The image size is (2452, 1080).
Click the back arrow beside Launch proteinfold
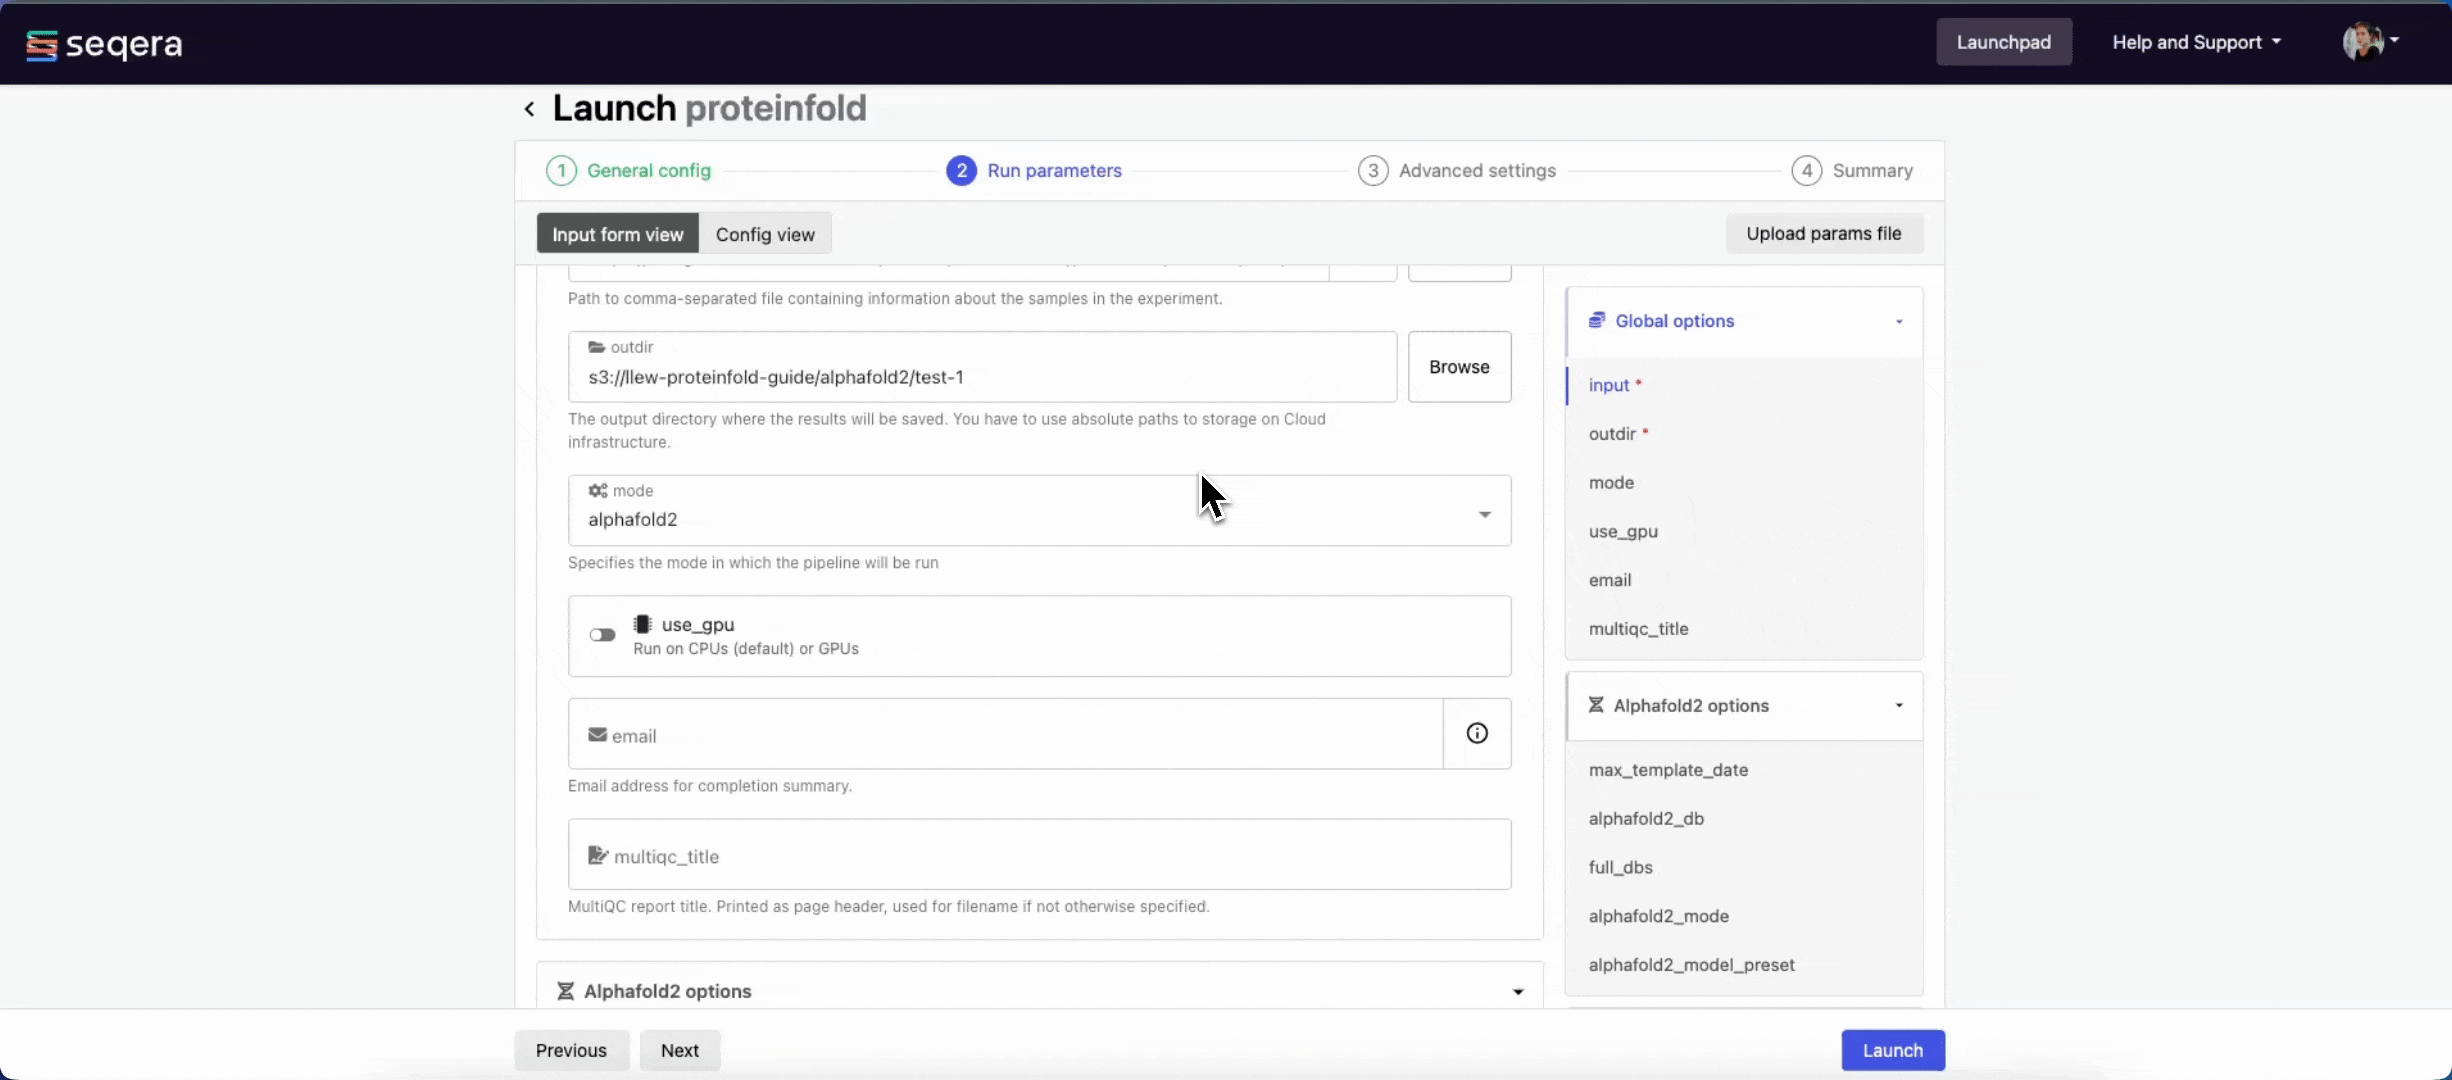(x=529, y=109)
